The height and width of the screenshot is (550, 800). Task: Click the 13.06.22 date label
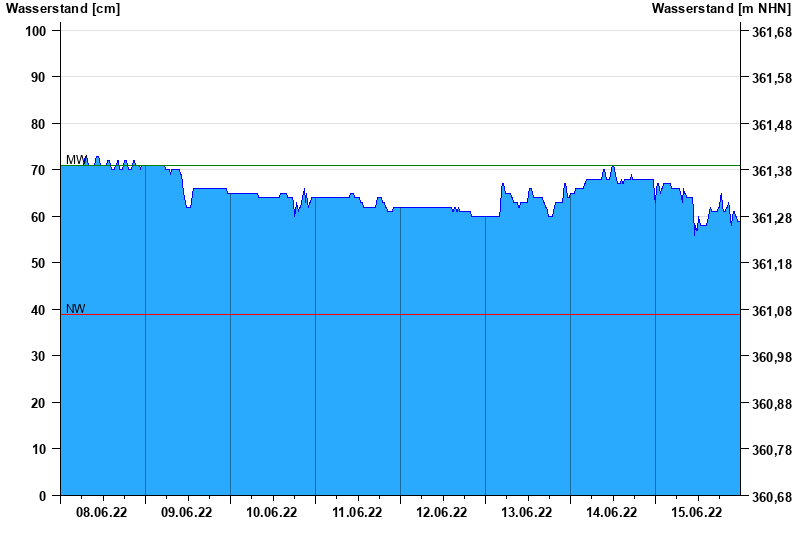point(527,512)
